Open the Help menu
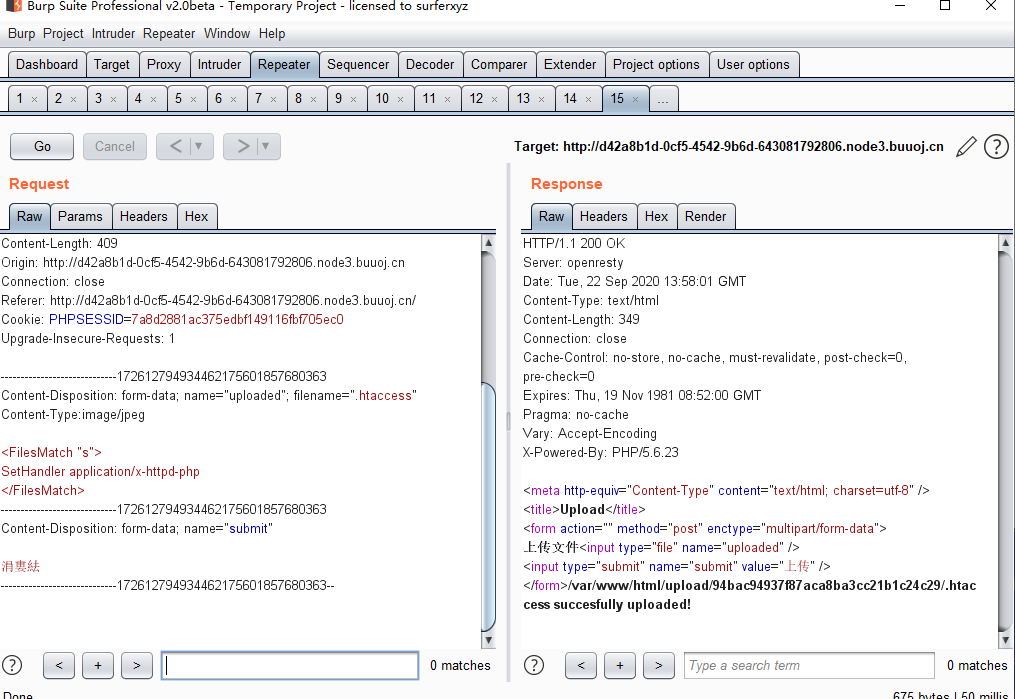This screenshot has width=1015, height=699. pos(272,34)
